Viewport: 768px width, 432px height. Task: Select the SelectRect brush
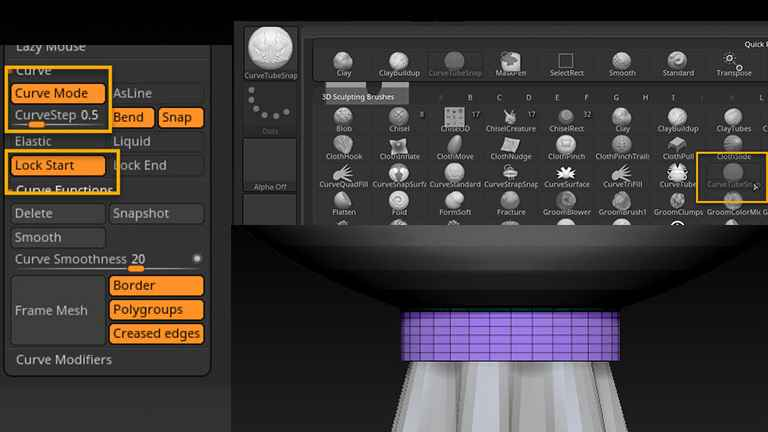click(566, 65)
